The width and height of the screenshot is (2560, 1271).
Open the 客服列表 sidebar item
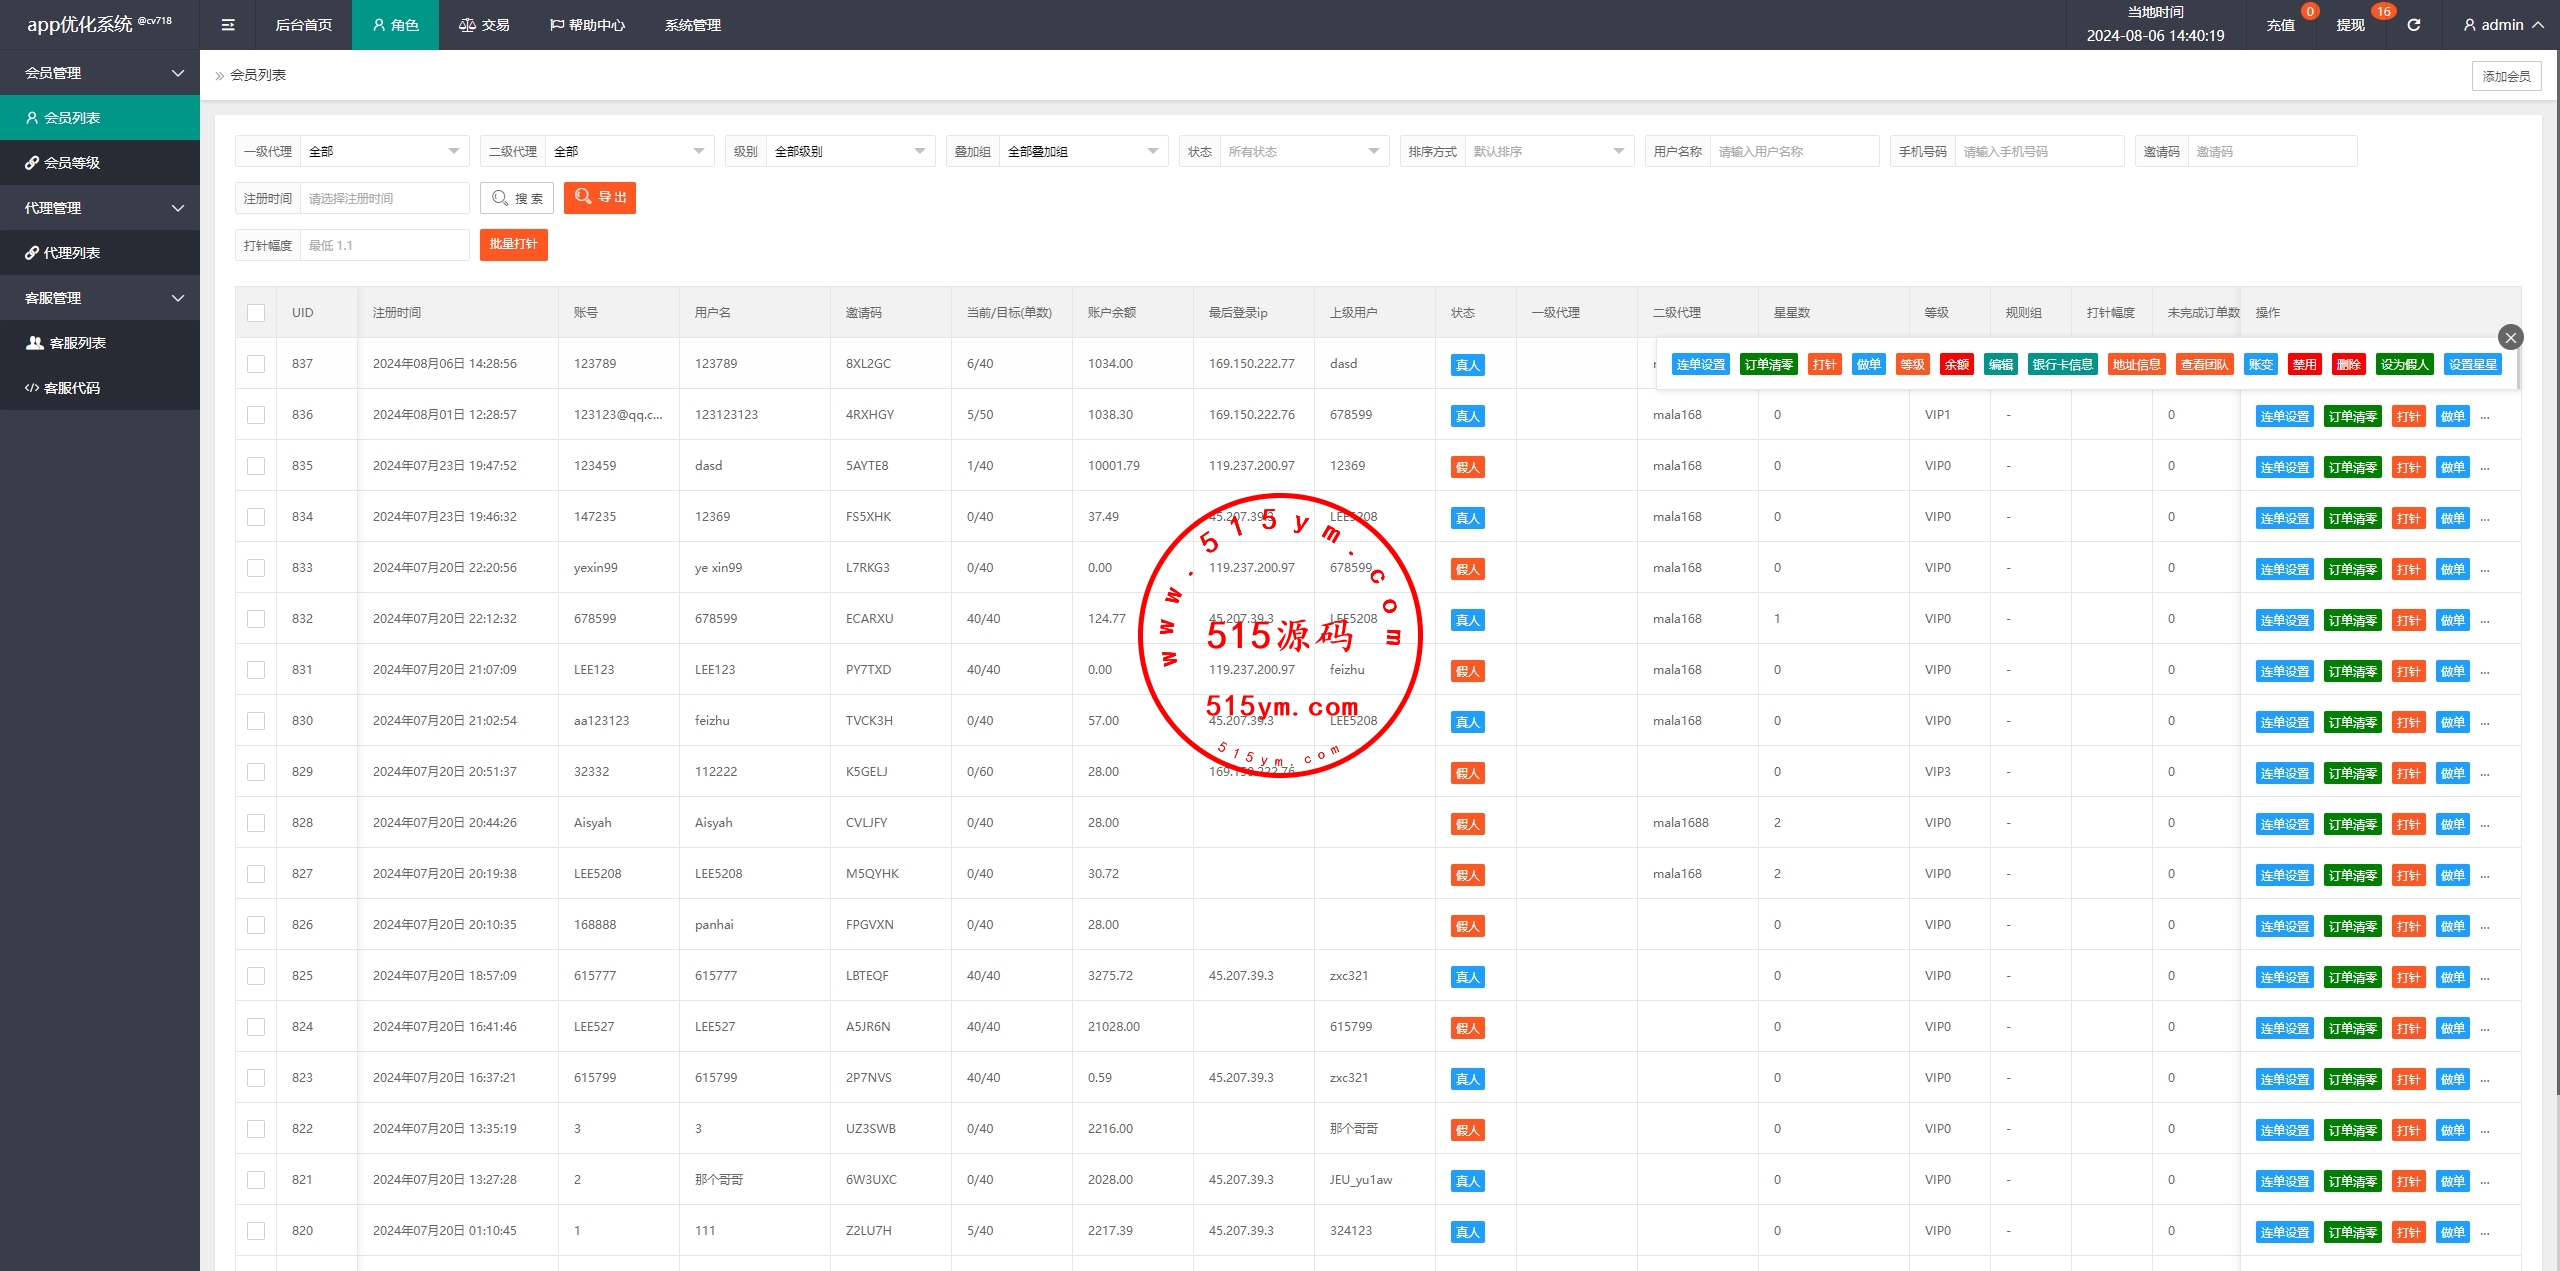click(x=77, y=343)
